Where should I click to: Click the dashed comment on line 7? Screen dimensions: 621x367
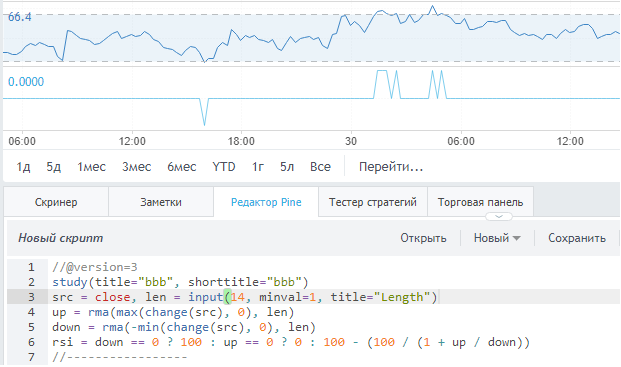point(120,357)
